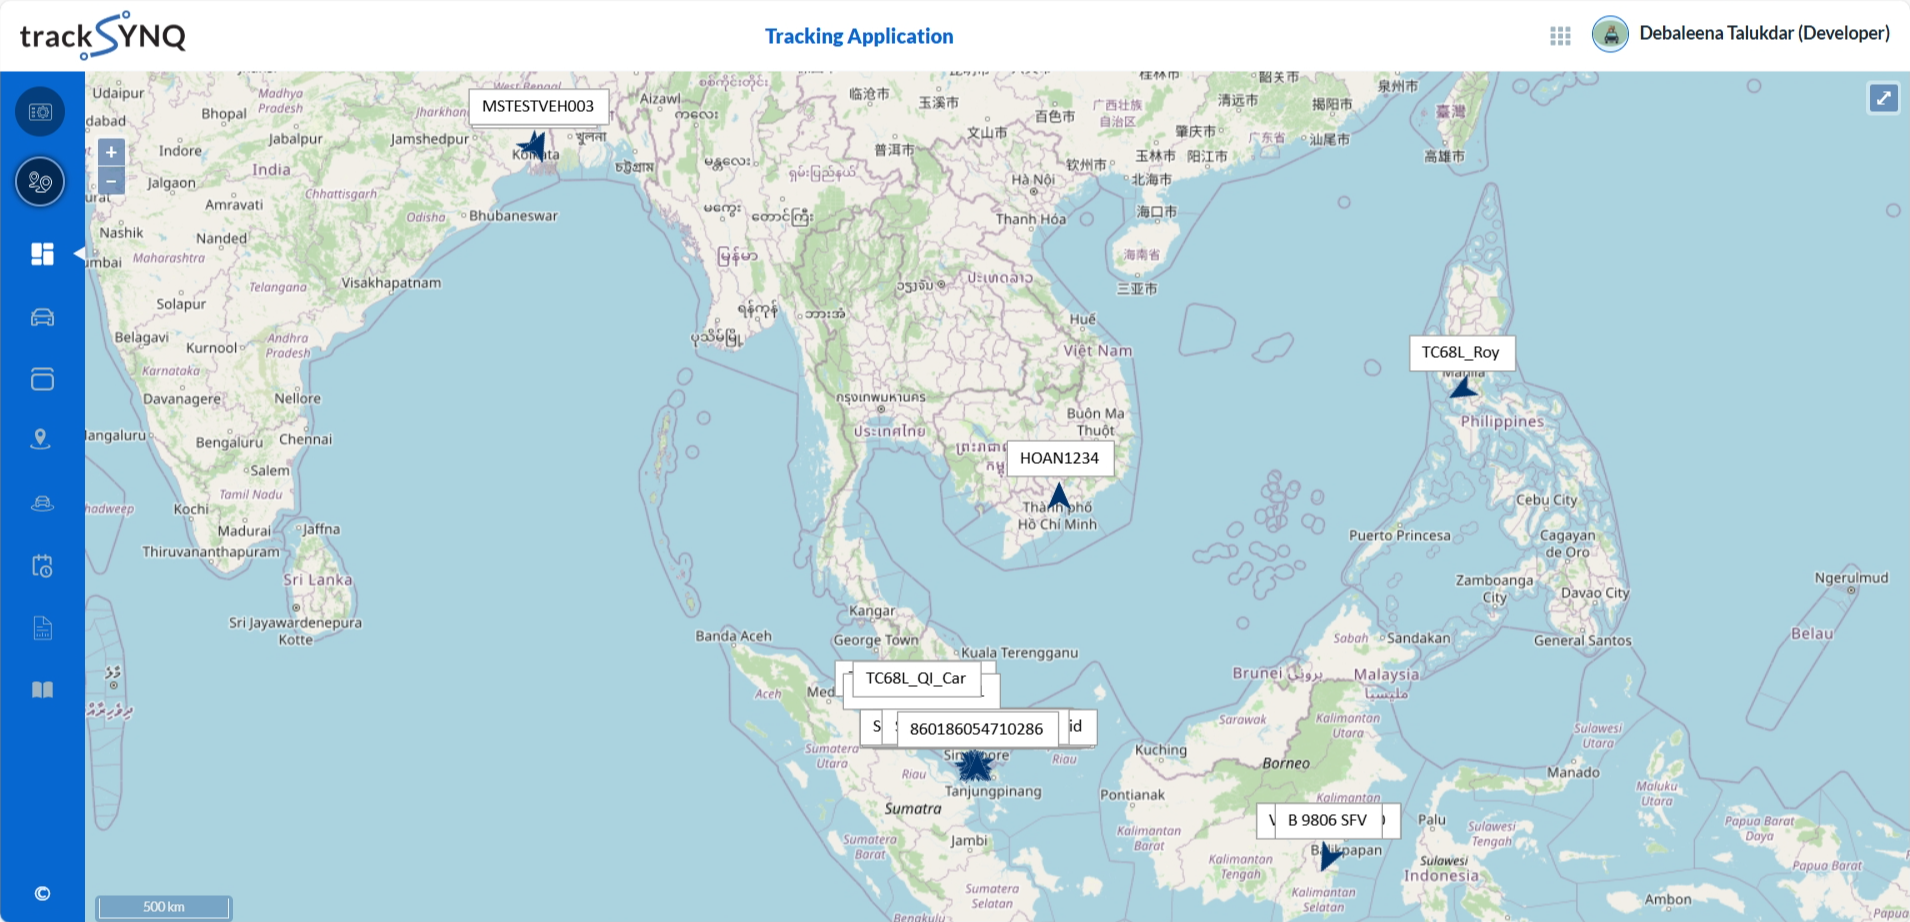The width and height of the screenshot is (1910, 922).
Task: Click the B 9806 SFV vehicle label
Action: tap(1329, 820)
